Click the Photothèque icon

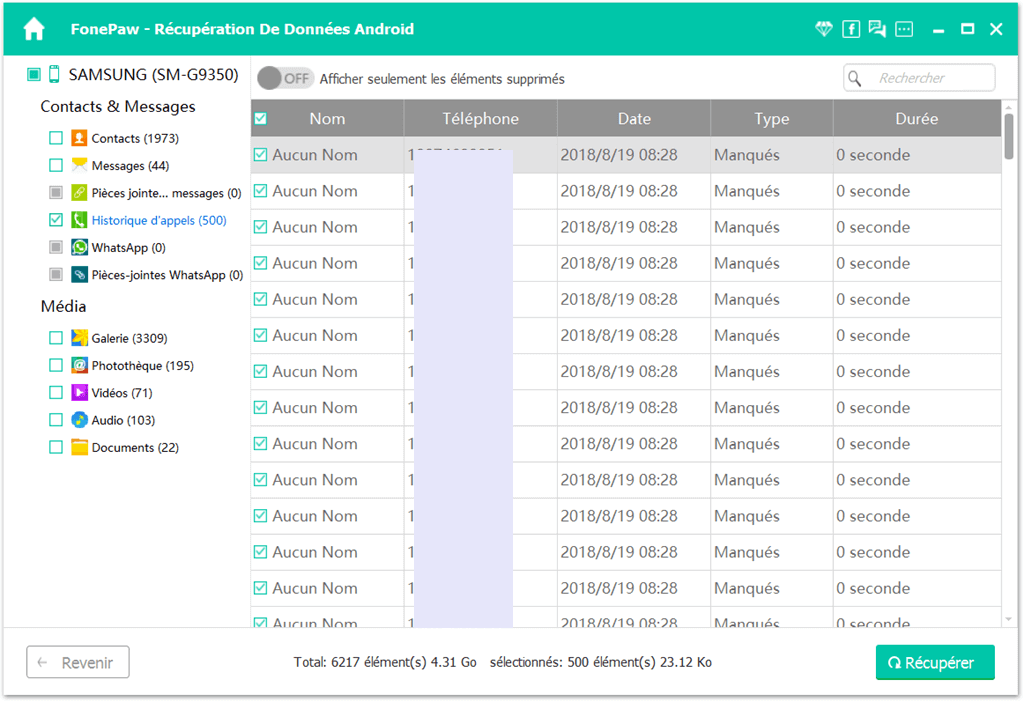[79, 365]
